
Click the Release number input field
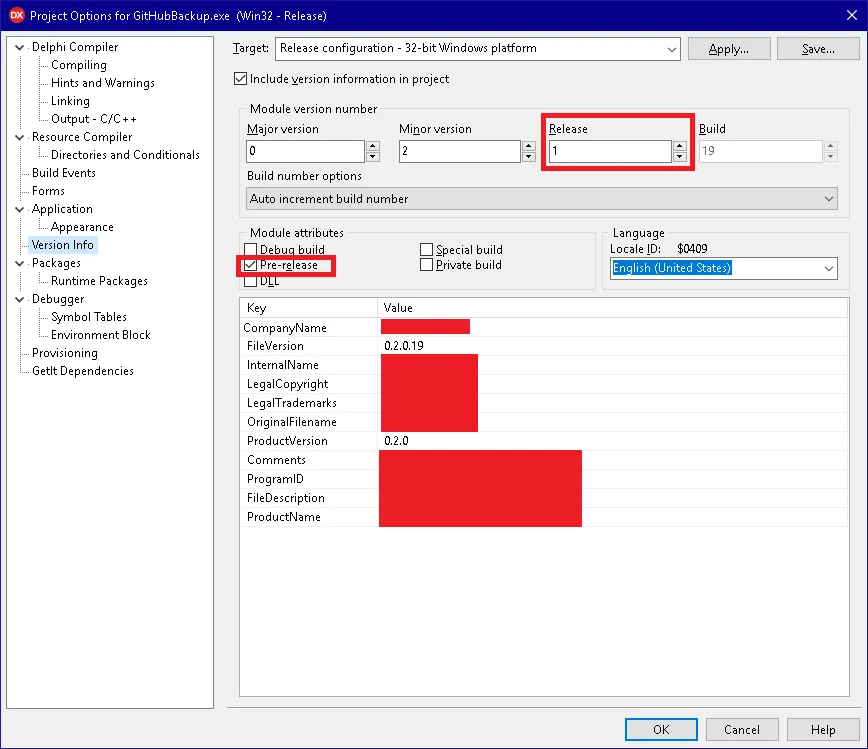pos(610,151)
